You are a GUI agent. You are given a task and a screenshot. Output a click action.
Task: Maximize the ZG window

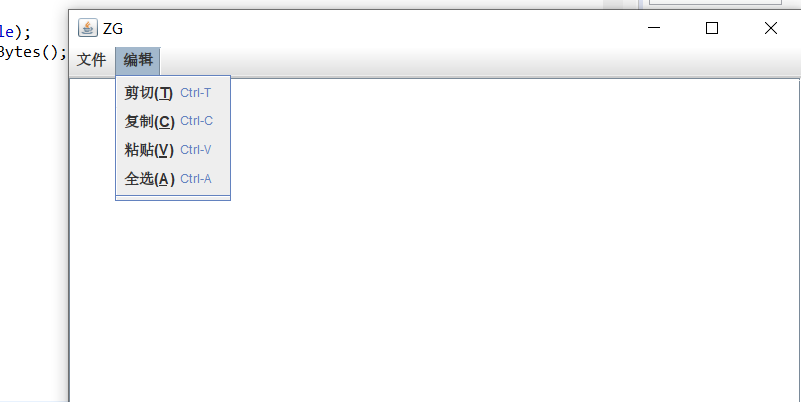coord(712,28)
